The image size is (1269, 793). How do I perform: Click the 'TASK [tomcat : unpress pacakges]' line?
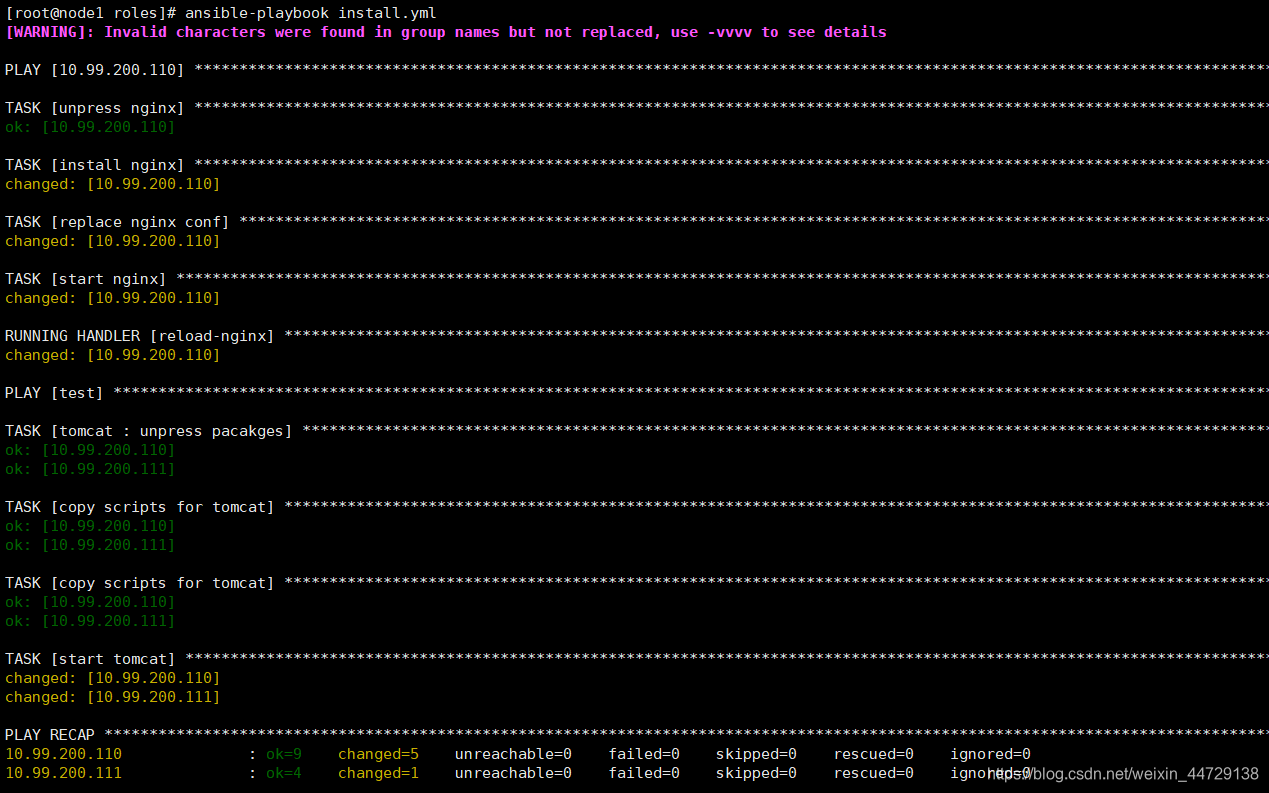[636, 431]
